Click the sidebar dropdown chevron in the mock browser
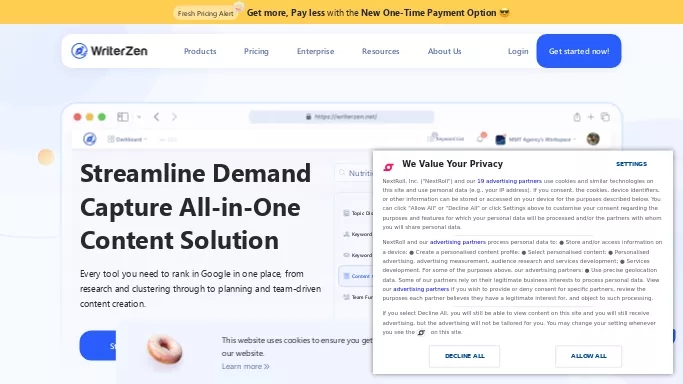 (139, 117)
